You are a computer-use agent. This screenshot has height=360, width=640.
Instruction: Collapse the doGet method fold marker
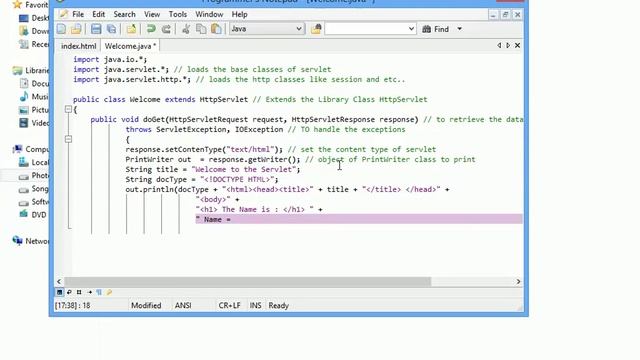[69, 139]
